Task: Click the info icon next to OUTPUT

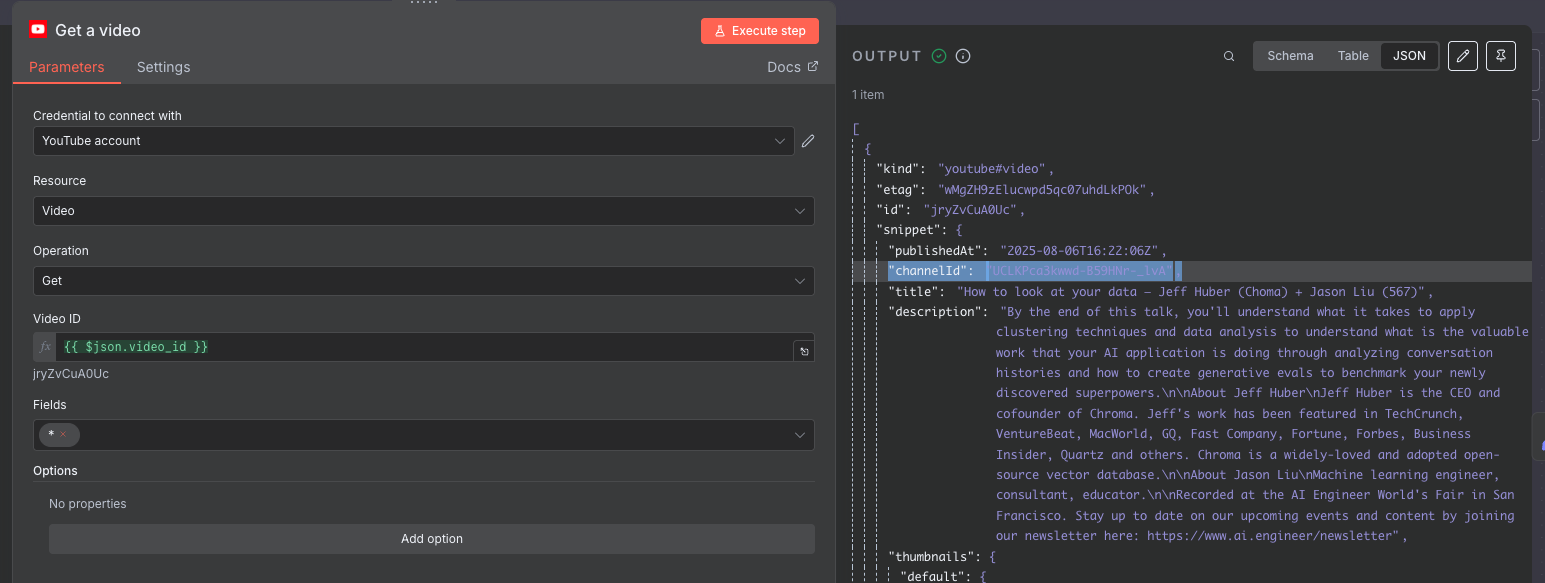Action: (x=963, y=56)
